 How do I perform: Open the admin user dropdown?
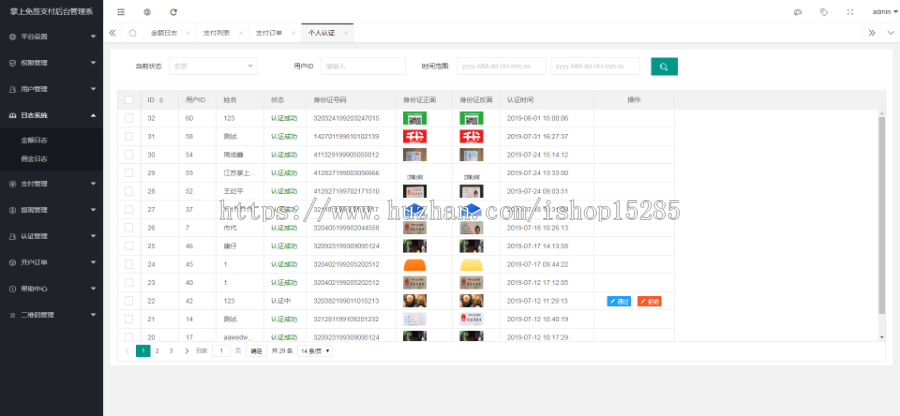(x=885, y=12)
